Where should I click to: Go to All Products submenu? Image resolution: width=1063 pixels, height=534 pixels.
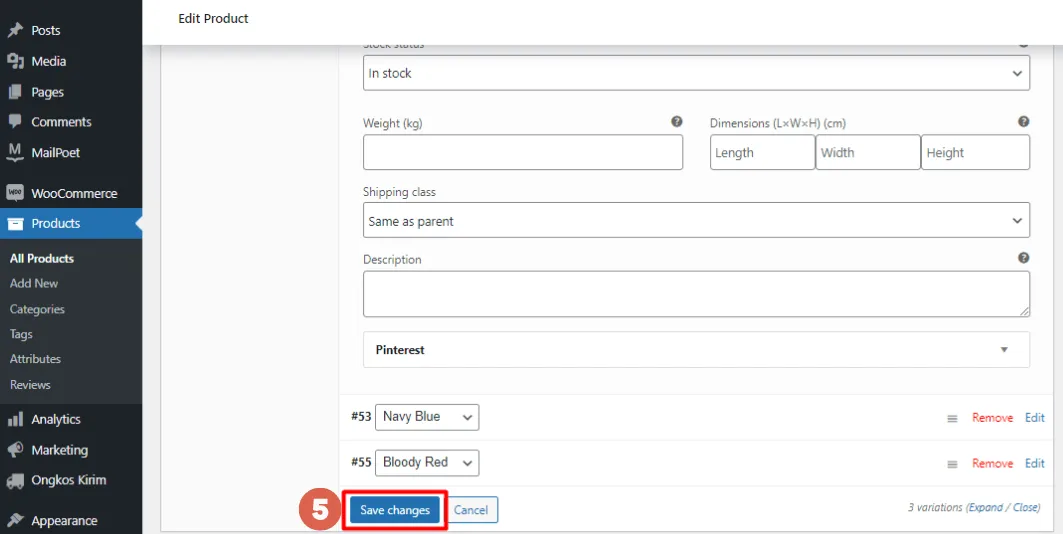click(42, 258)
